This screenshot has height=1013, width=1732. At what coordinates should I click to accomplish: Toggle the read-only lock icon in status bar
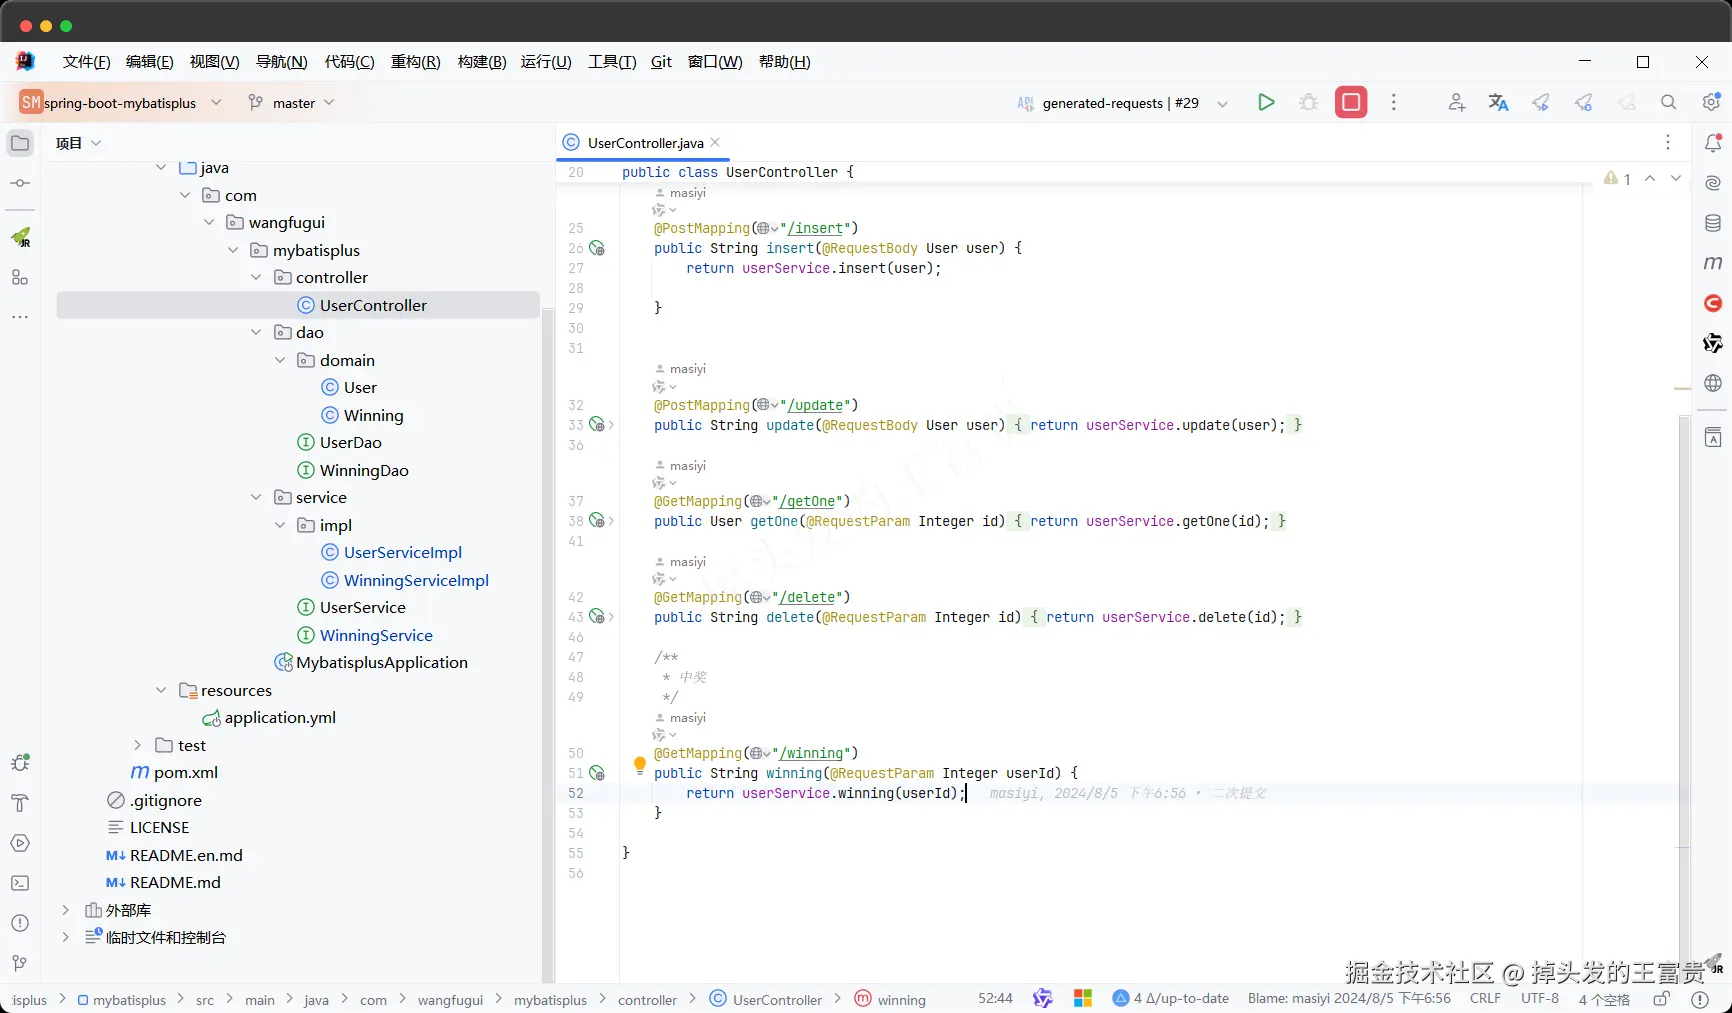tap(1661, 999)
